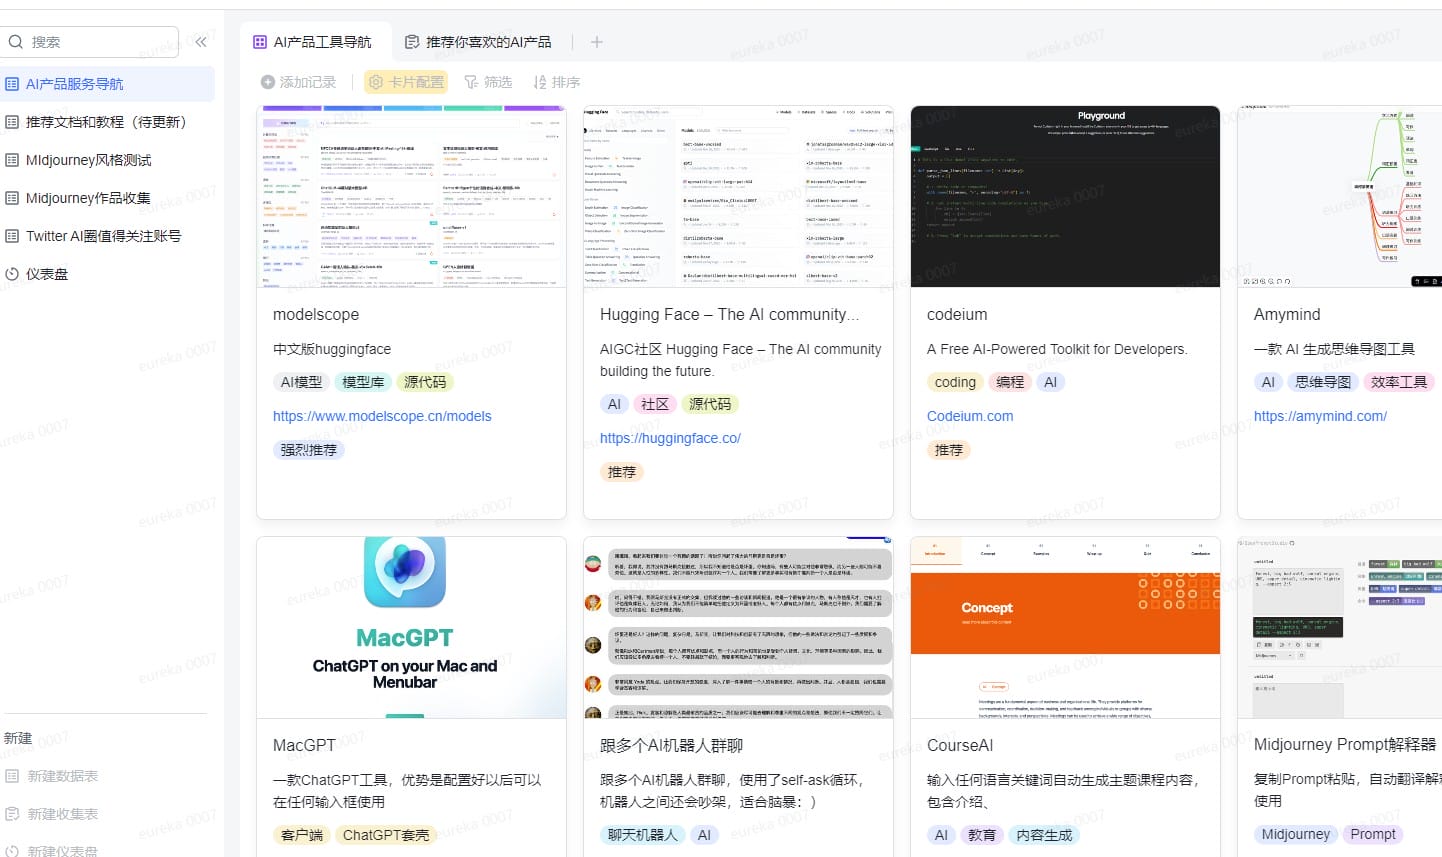Click the form icon on 推荐你喜欢的AI产品 tab

411,42
